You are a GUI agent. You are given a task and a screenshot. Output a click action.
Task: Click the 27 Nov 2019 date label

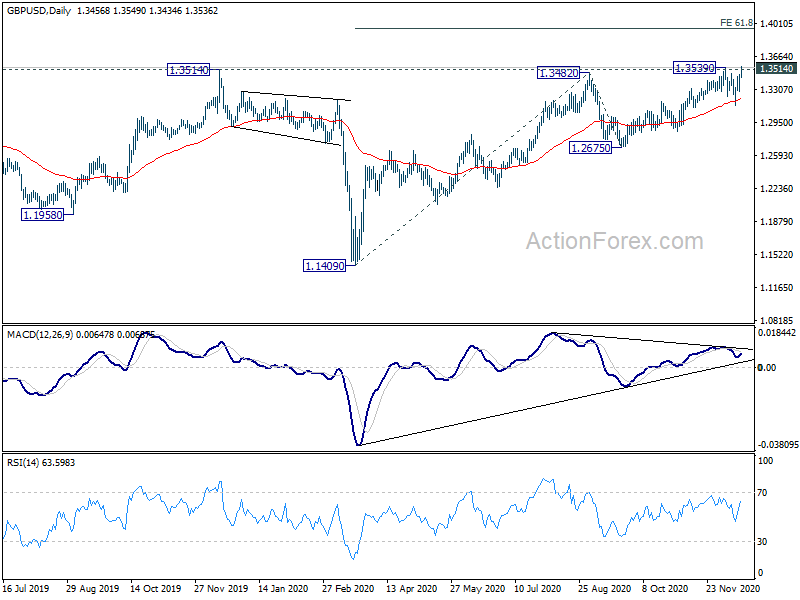[221, 588]
